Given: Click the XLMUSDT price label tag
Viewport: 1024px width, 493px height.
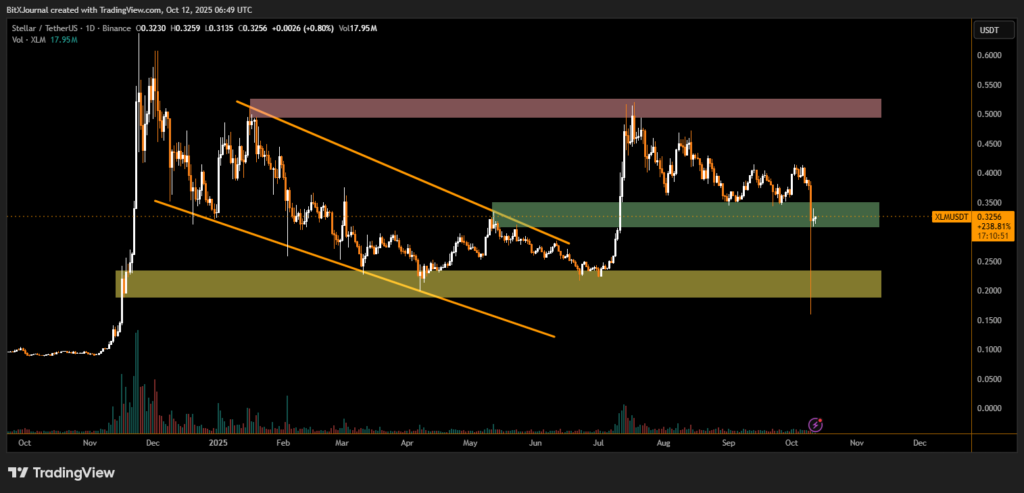Looking at the screenshot, I should point(948,216).
